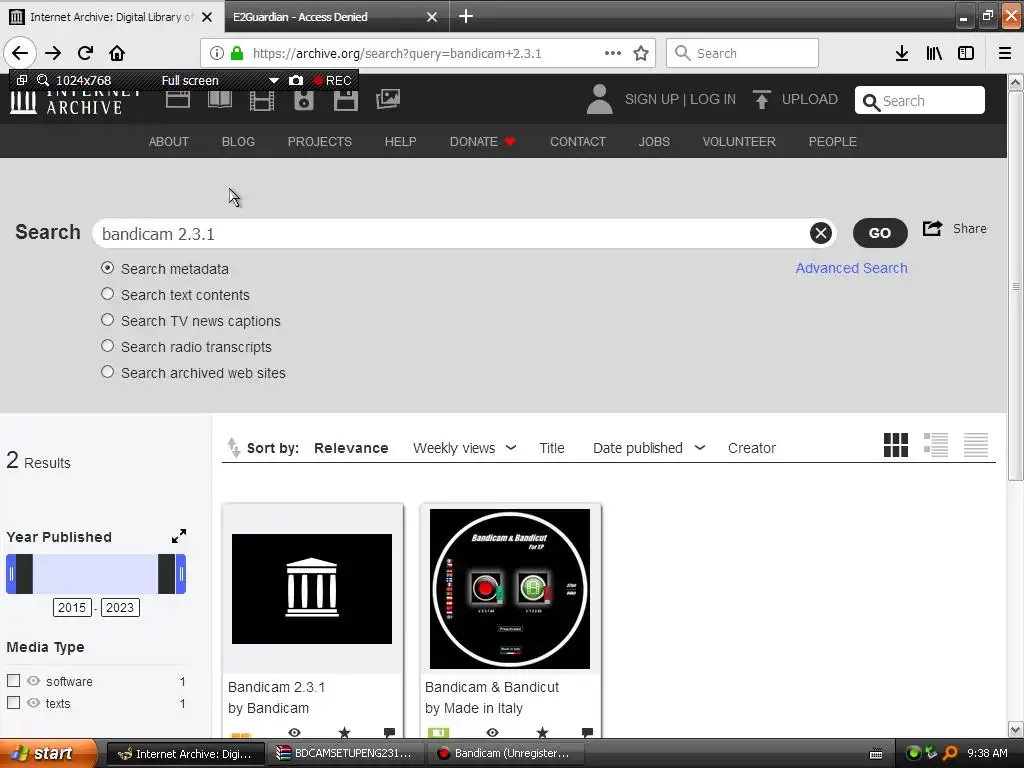The height and width of the screenshot is (768, 1024).
Task: Open PROJECTS in the navigation bar
Action: coord(319,142)
